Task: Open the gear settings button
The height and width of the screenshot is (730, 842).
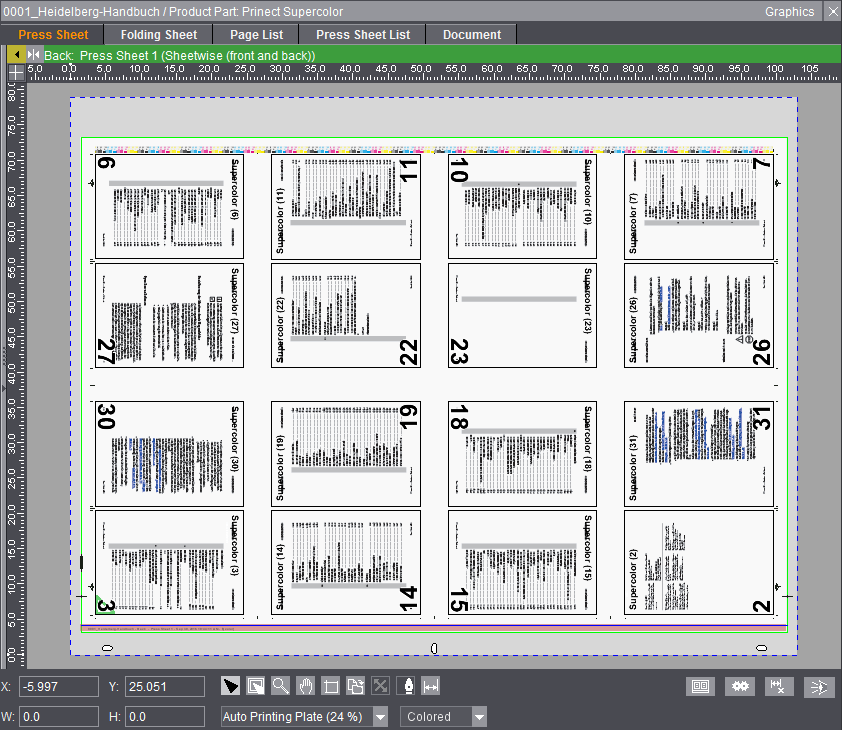Action: pos(741,686)
